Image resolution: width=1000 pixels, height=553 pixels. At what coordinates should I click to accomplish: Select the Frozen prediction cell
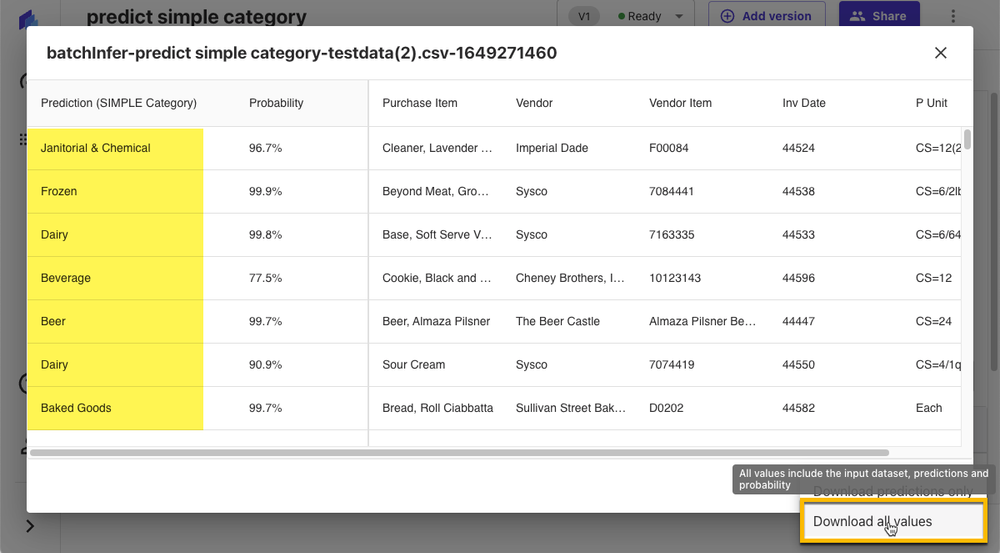(x=115, y=191)
